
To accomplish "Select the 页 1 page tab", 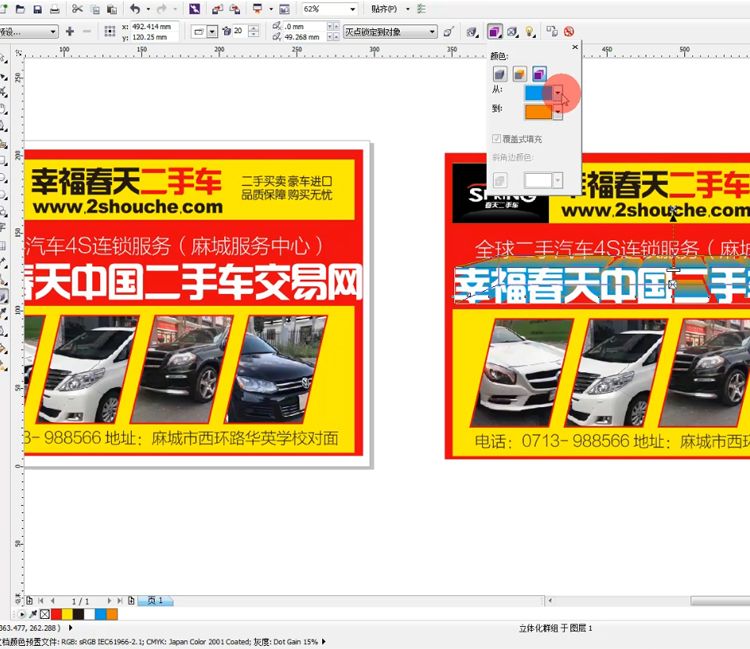I will click(155, 600).
